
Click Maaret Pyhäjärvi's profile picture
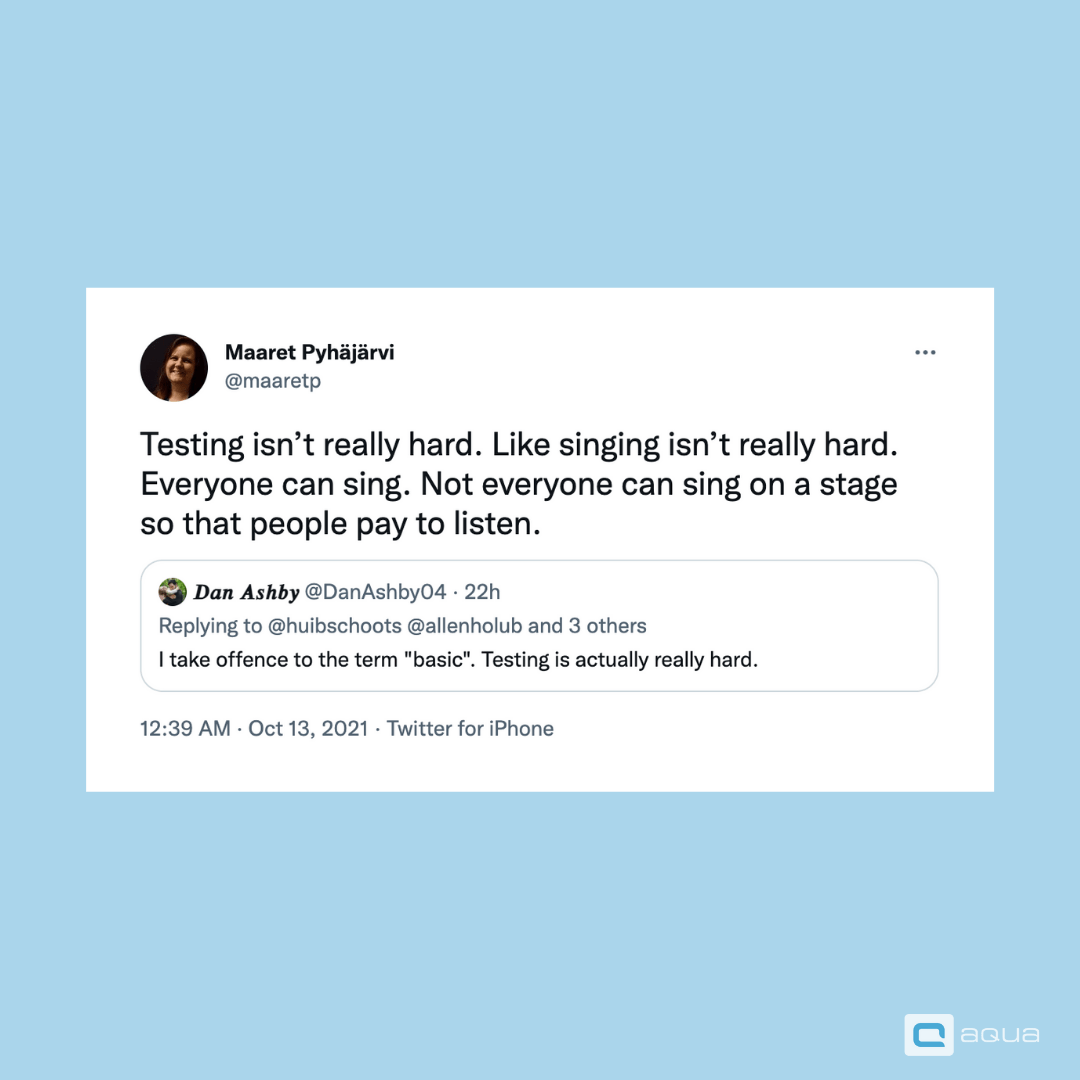click(174, 368)
